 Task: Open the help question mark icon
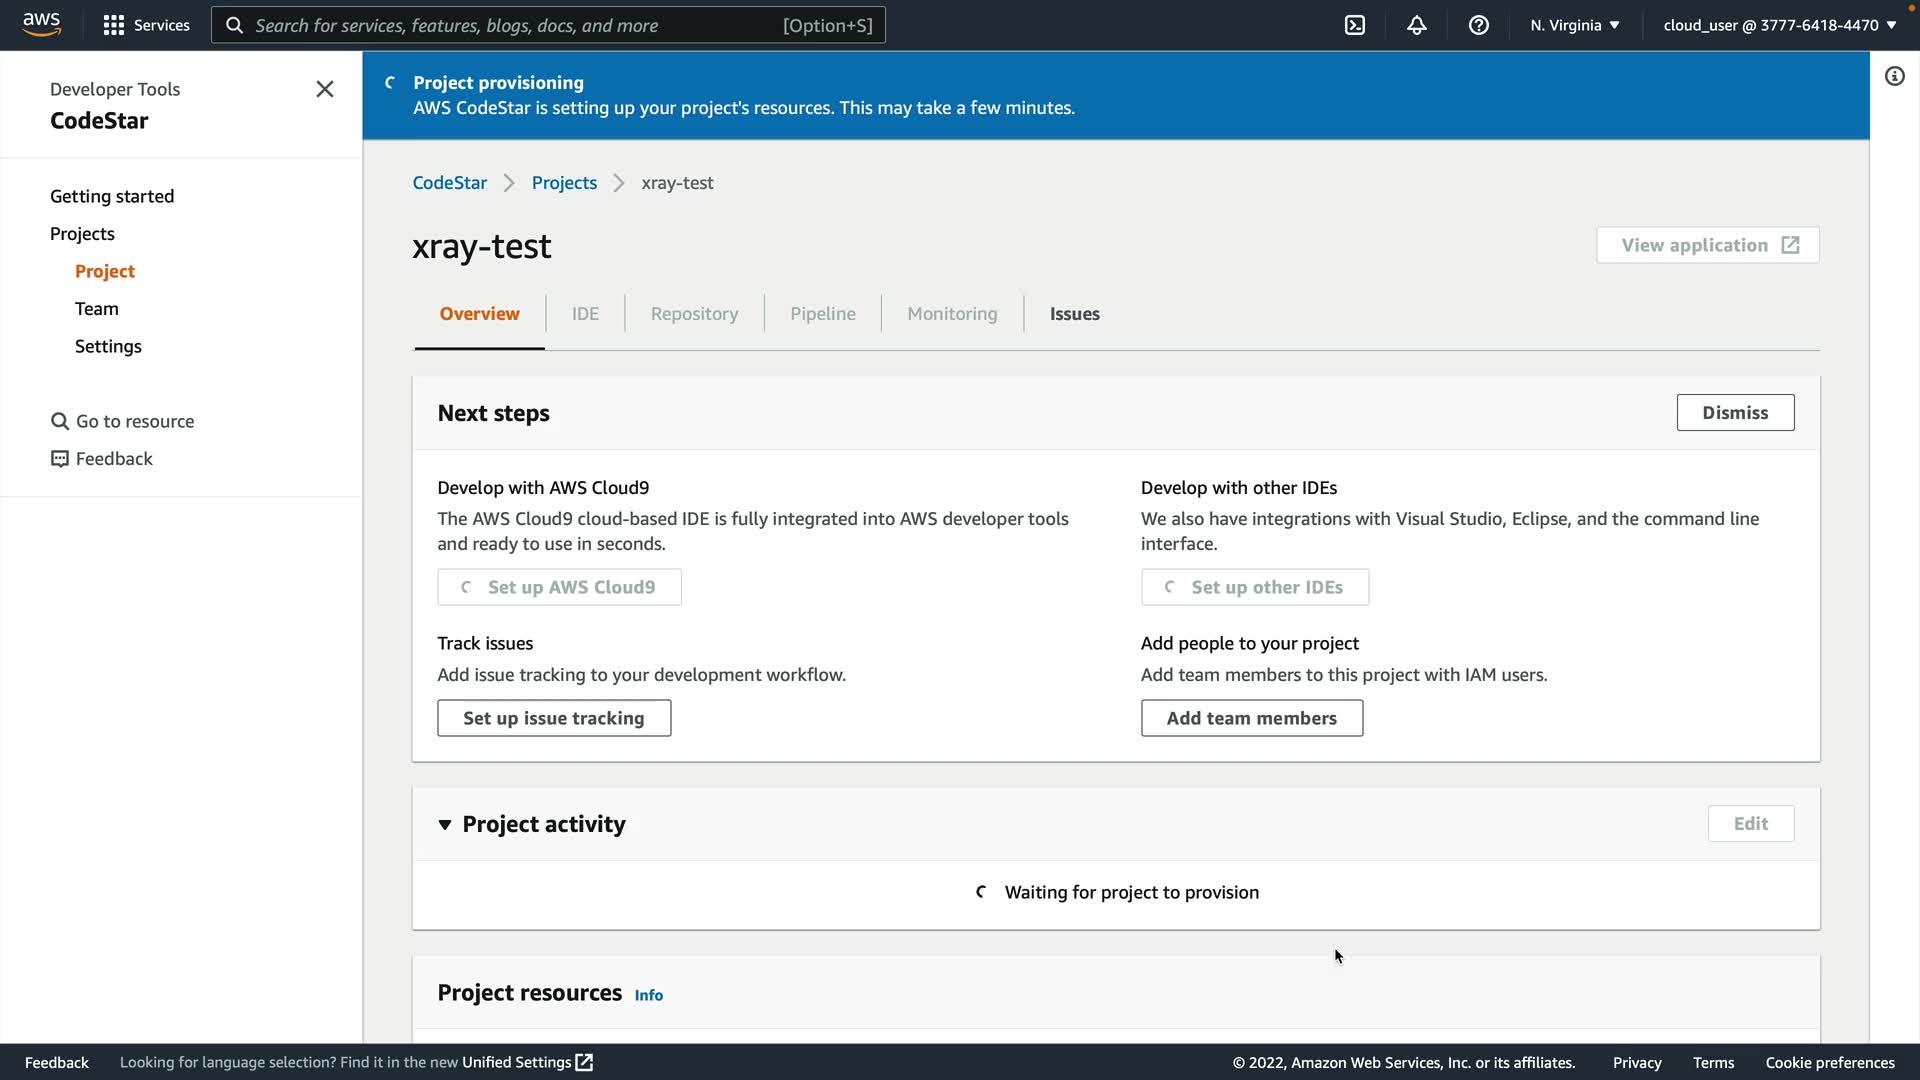(1479, 25)
